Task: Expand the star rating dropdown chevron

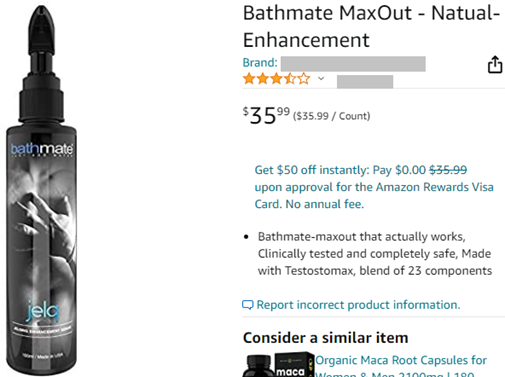Action: coord(321,79)
